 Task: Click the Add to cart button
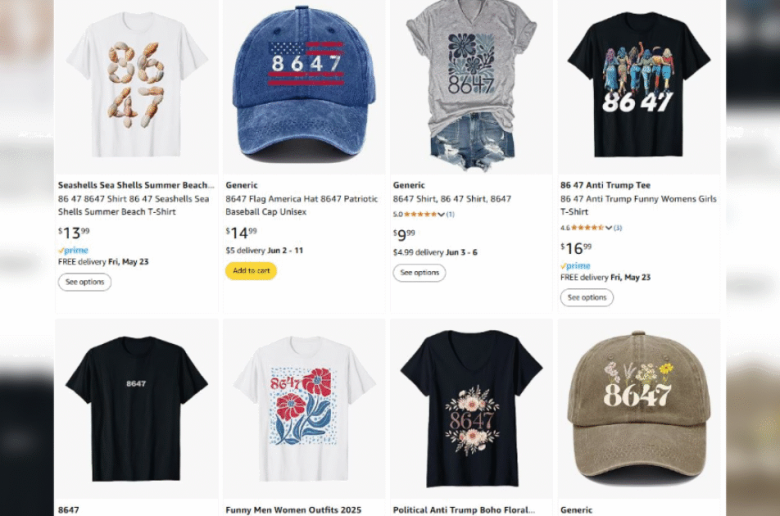[251, 271]
